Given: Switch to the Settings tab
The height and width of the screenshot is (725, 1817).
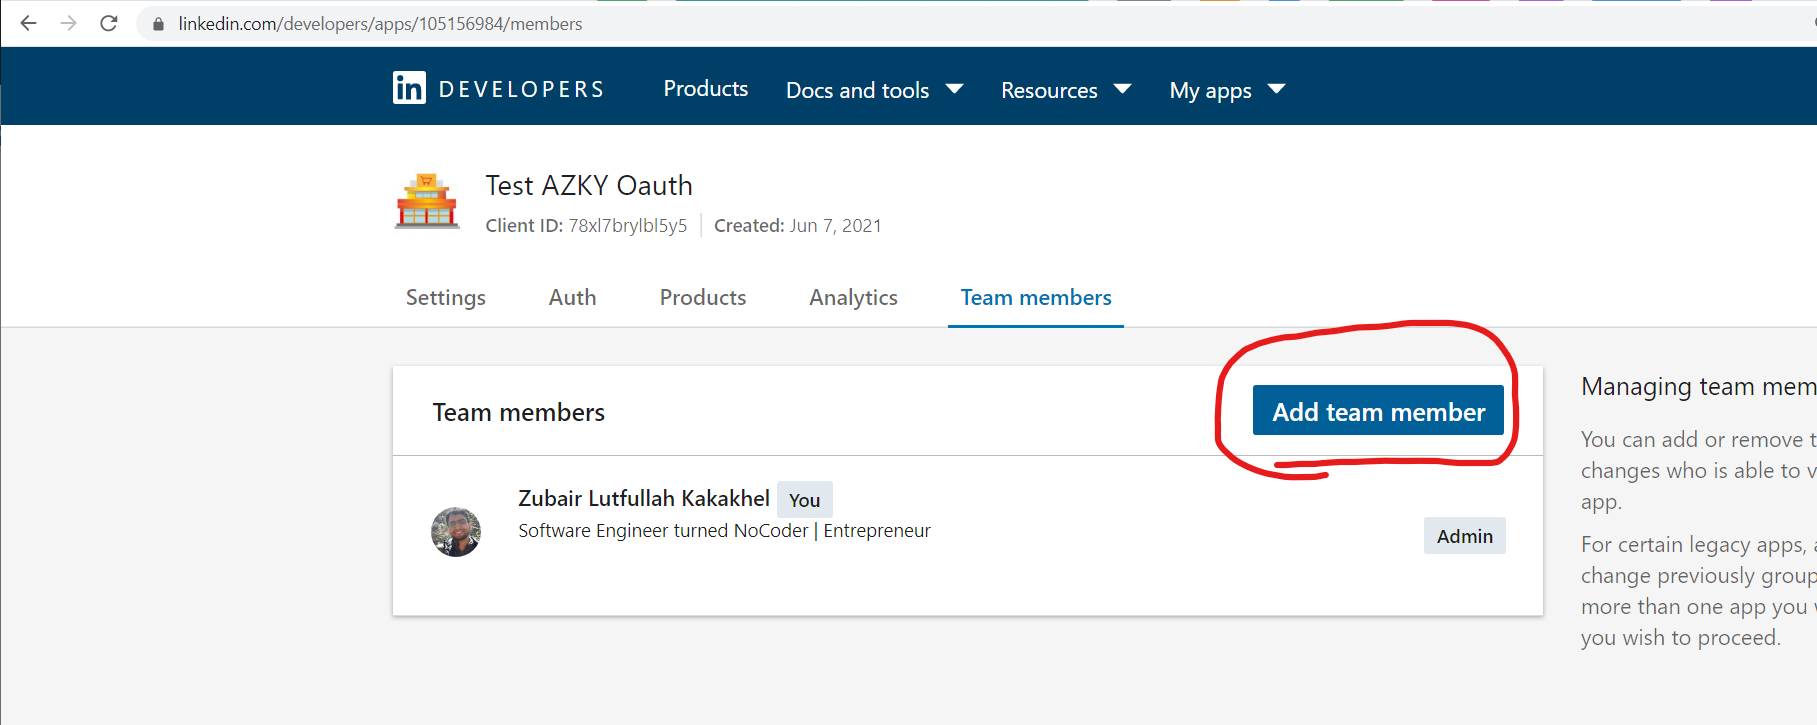Looking at the screenshot, I should pyautogui.click(x=445, y=298).
